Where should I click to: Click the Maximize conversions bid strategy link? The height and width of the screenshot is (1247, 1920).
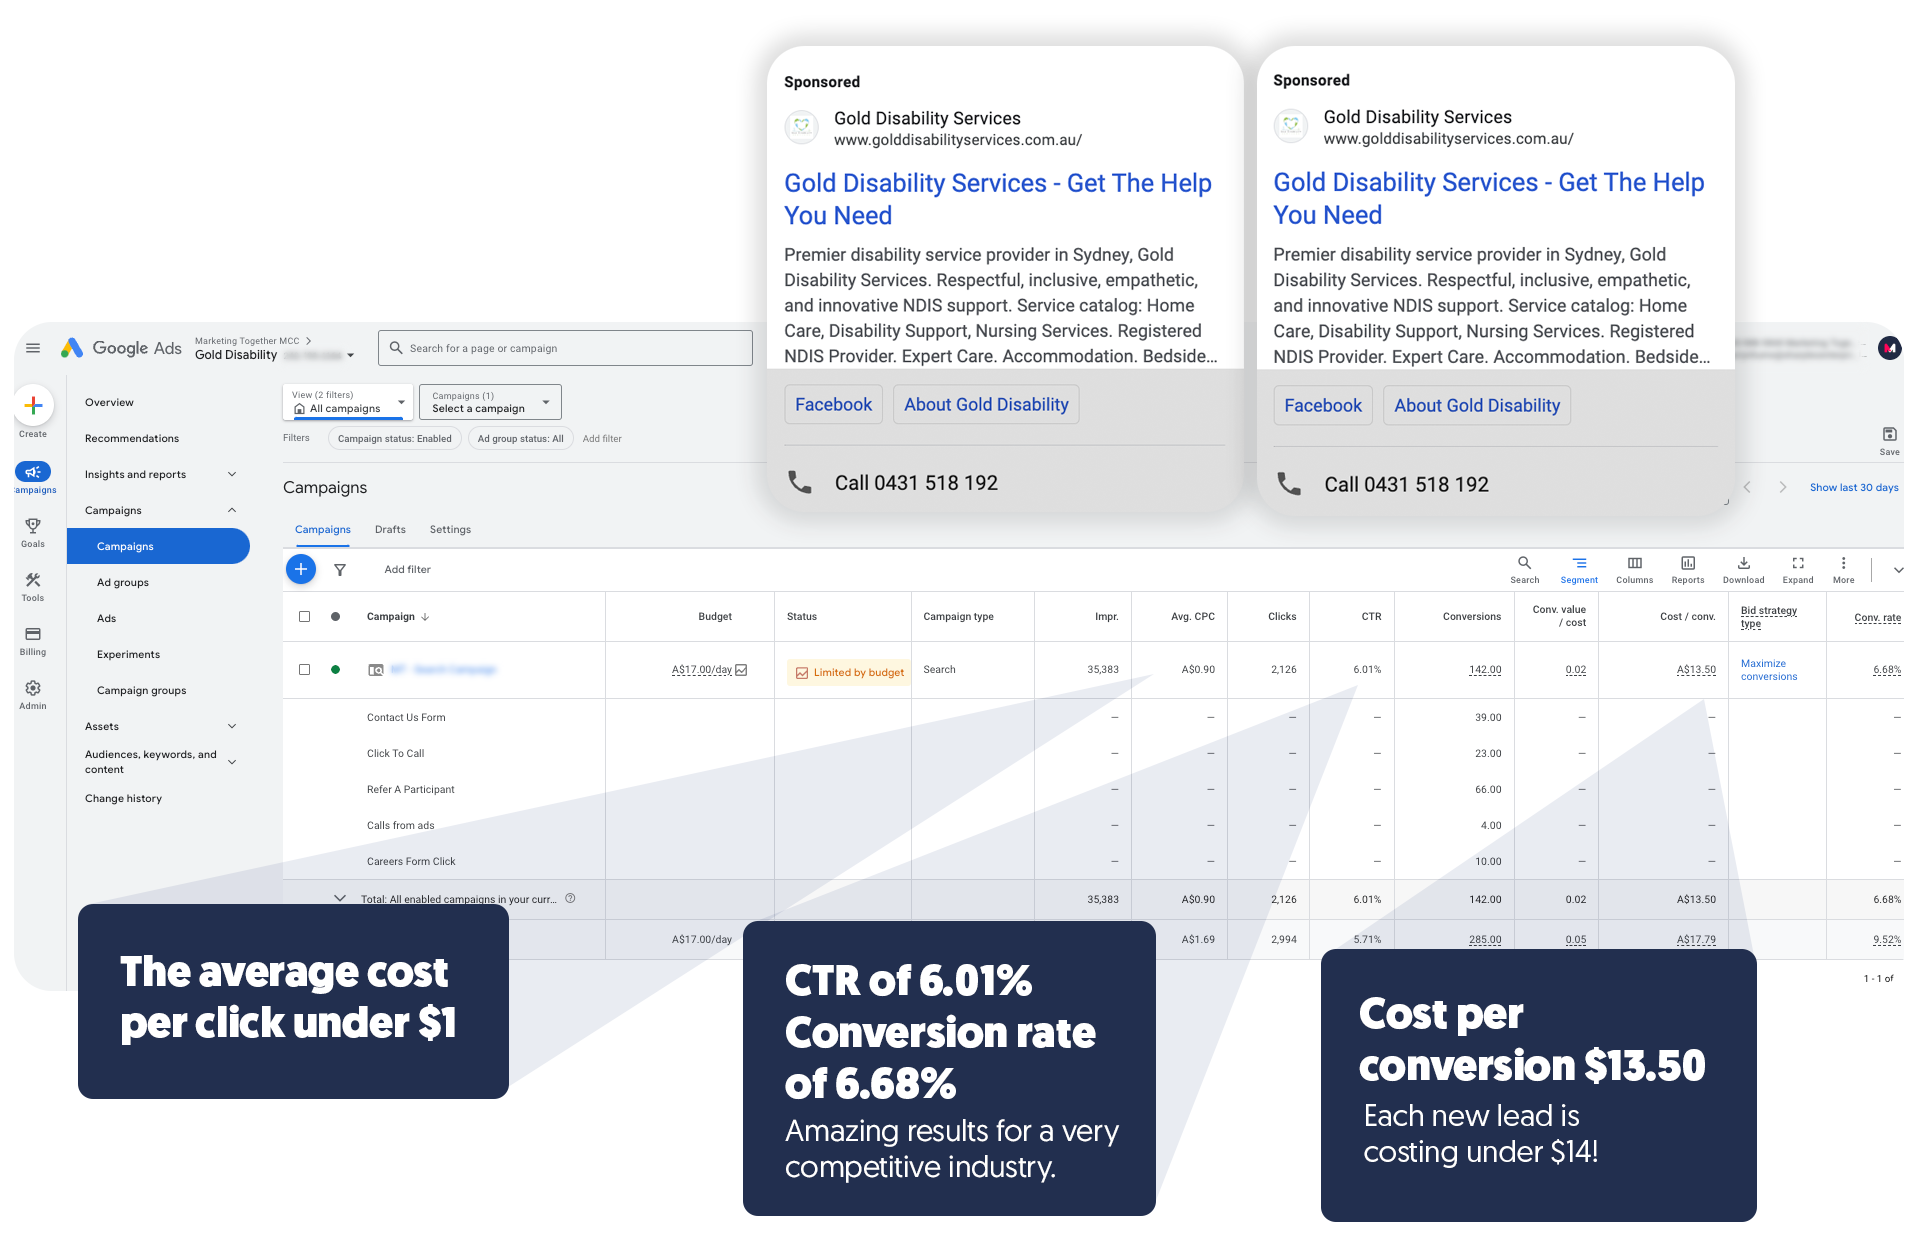point(1768,670)
